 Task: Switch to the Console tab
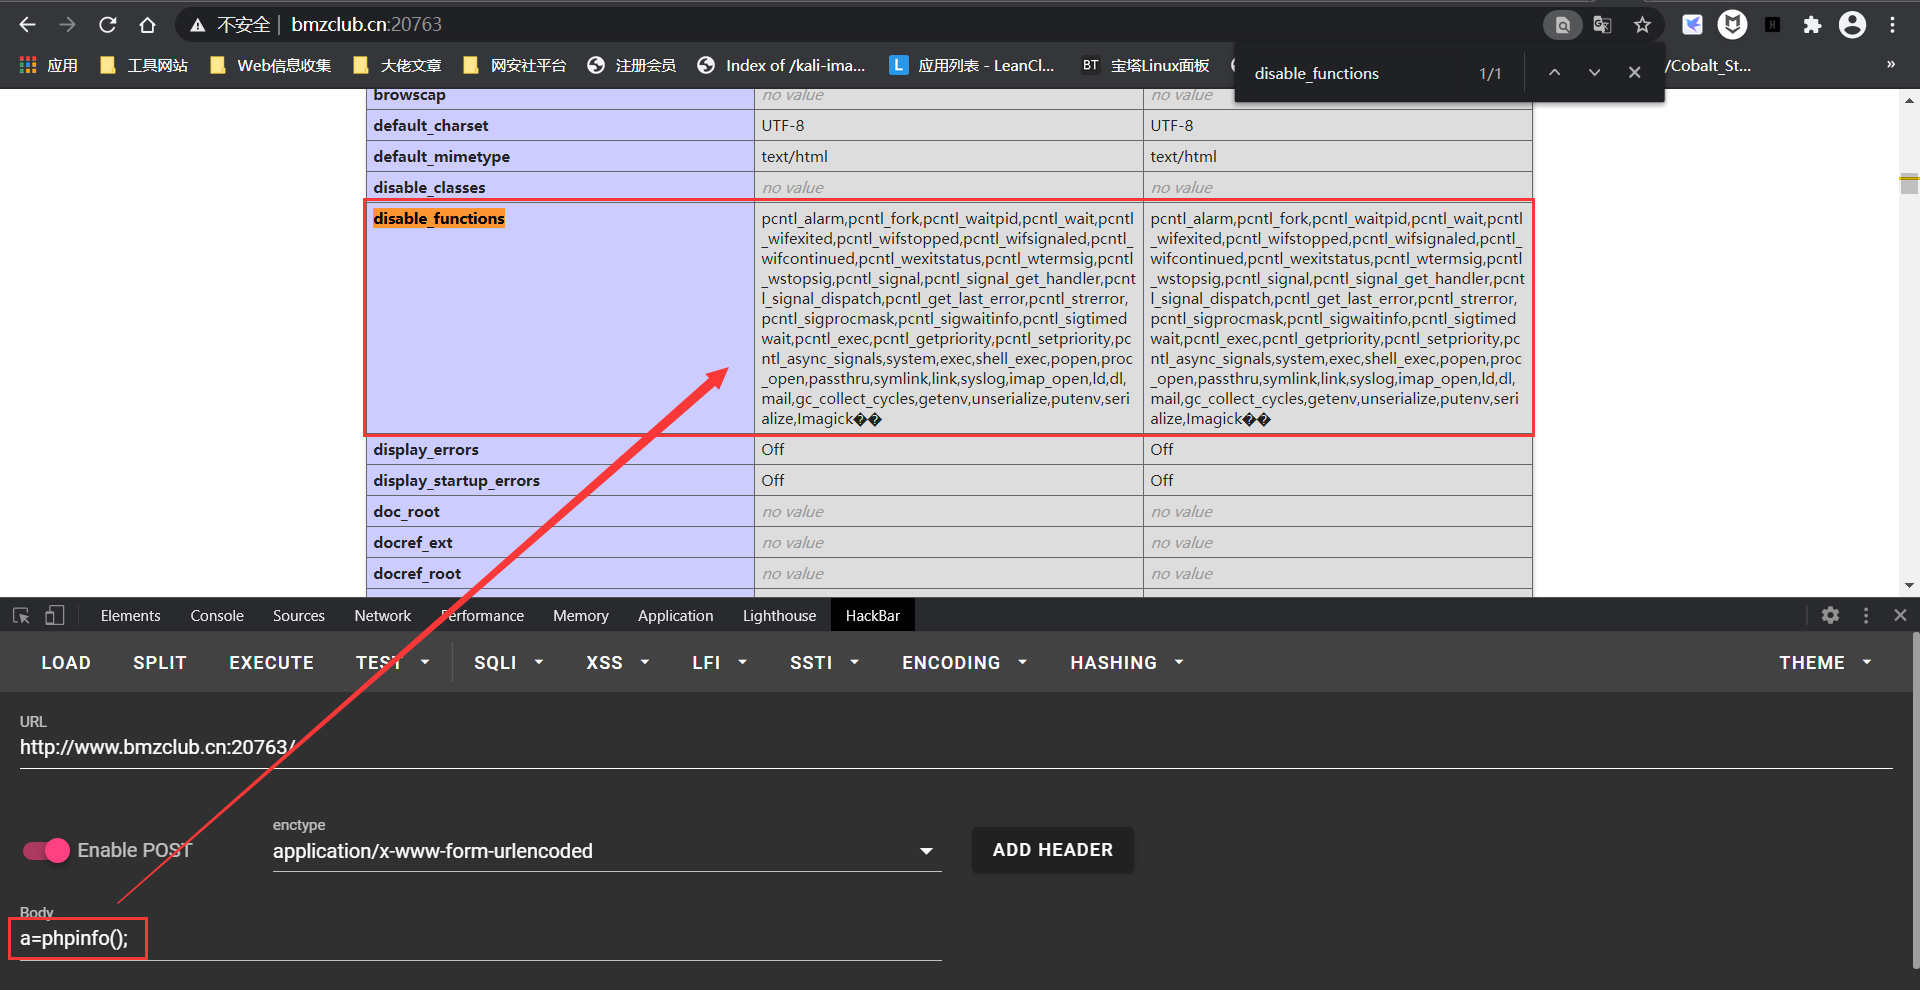point(217,615)
